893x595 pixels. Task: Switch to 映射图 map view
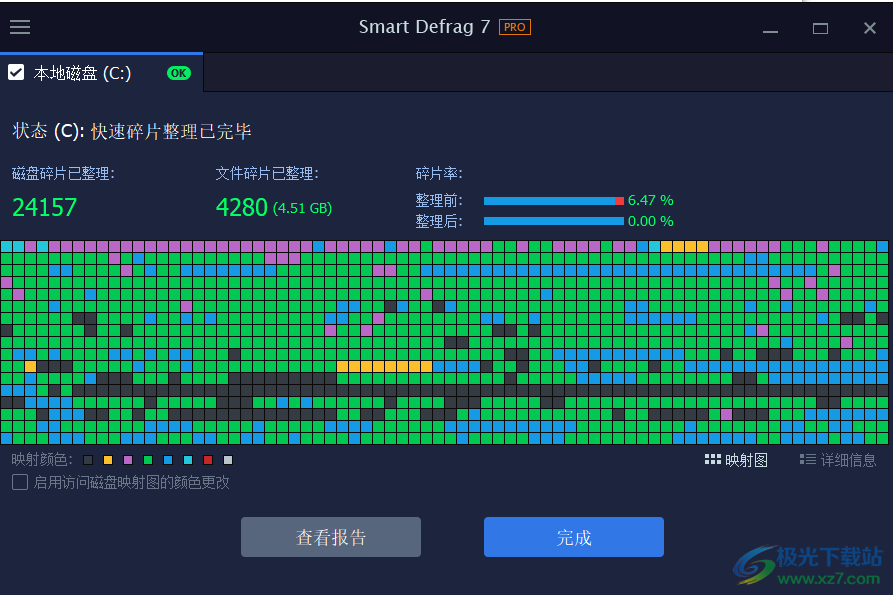[736, 459]
